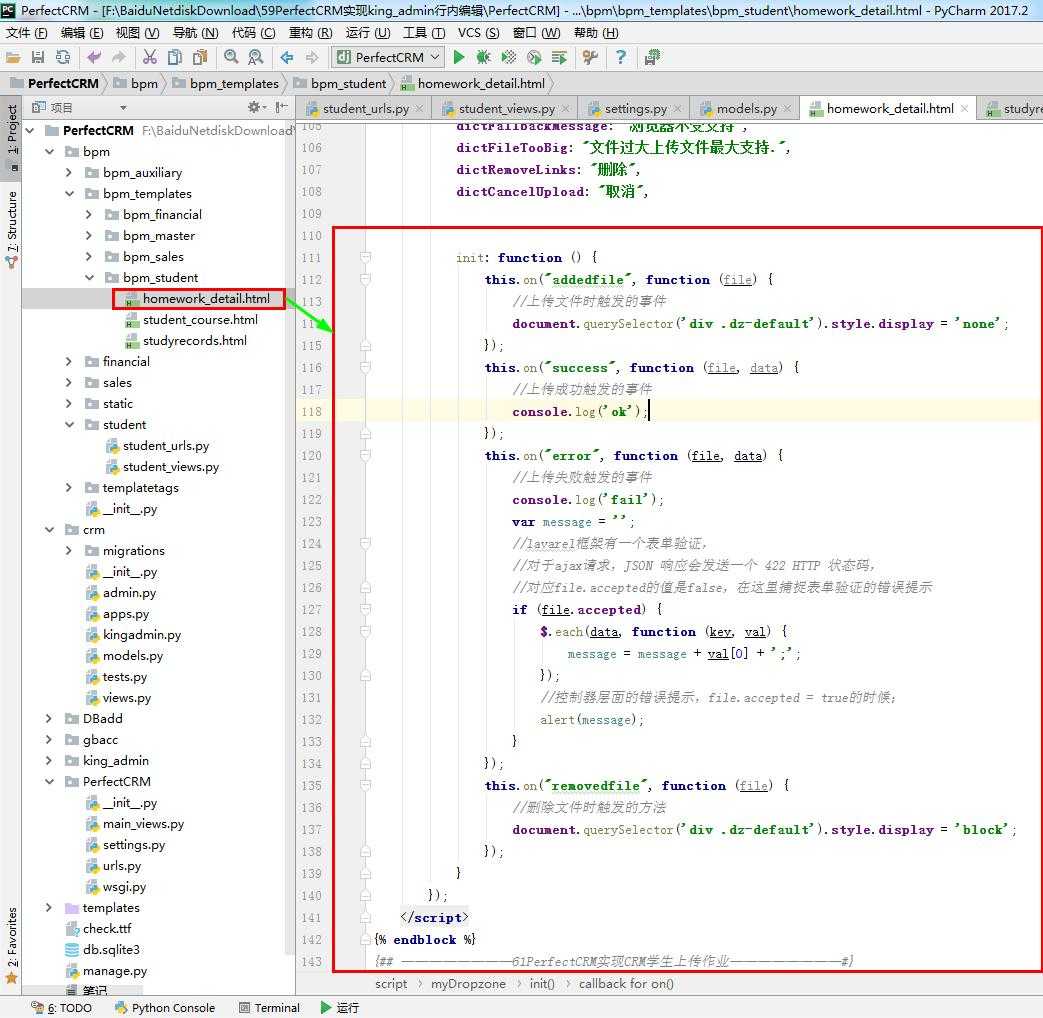Close the settings.py editor tab
Image resolution: width=1043 pixels, height=1018 pixels.
point(677,108)
